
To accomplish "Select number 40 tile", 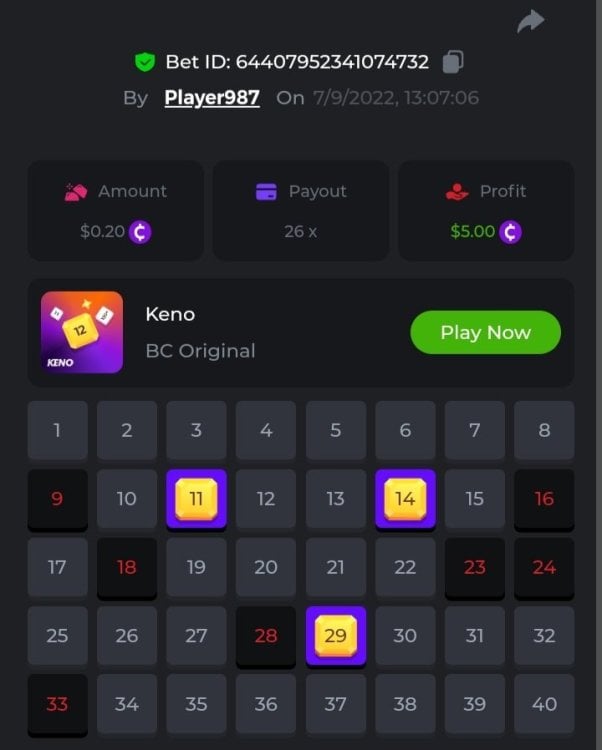I will pos(544,704).
